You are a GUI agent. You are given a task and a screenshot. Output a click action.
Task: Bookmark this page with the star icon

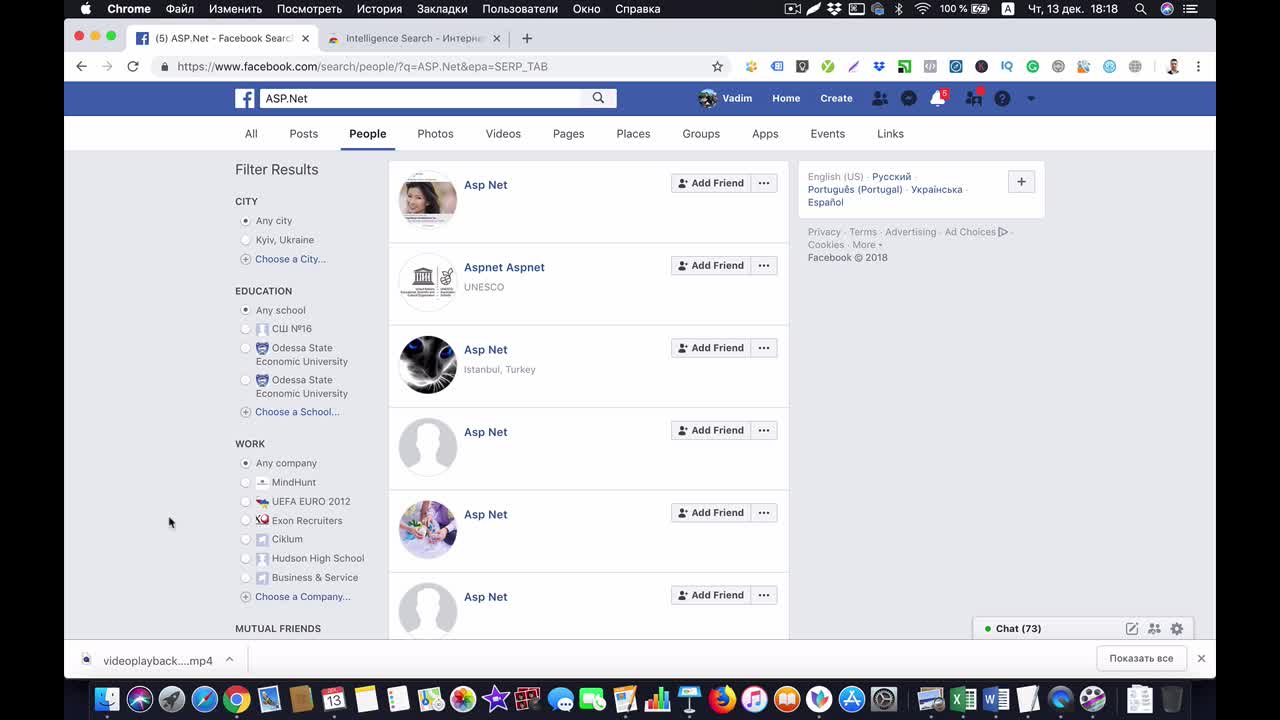(x=717, y=66)
